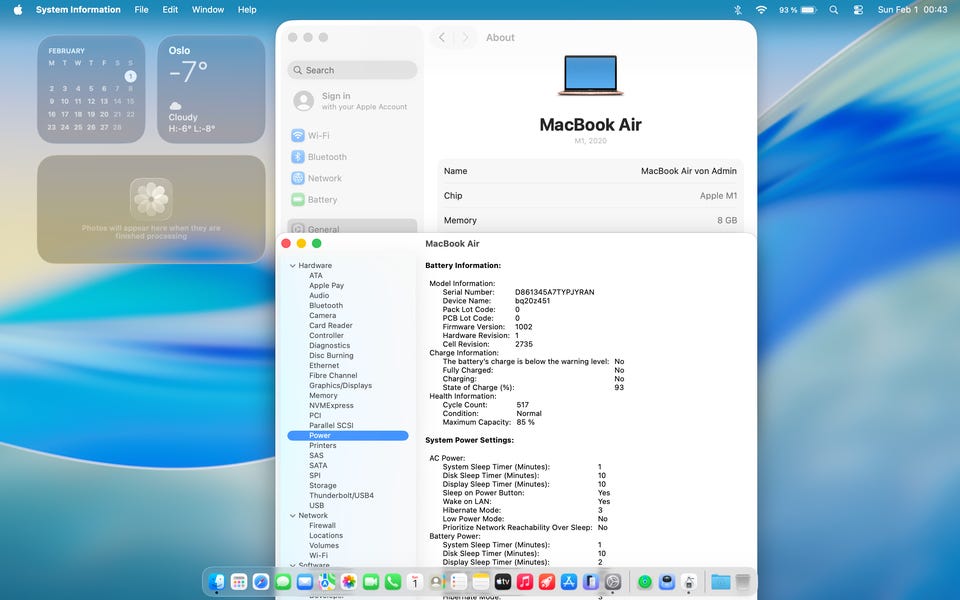Collapse the Hardware section in sidebar
Image resolution: width=960 pixels, height=600 pixels.
tap(293, 266)
